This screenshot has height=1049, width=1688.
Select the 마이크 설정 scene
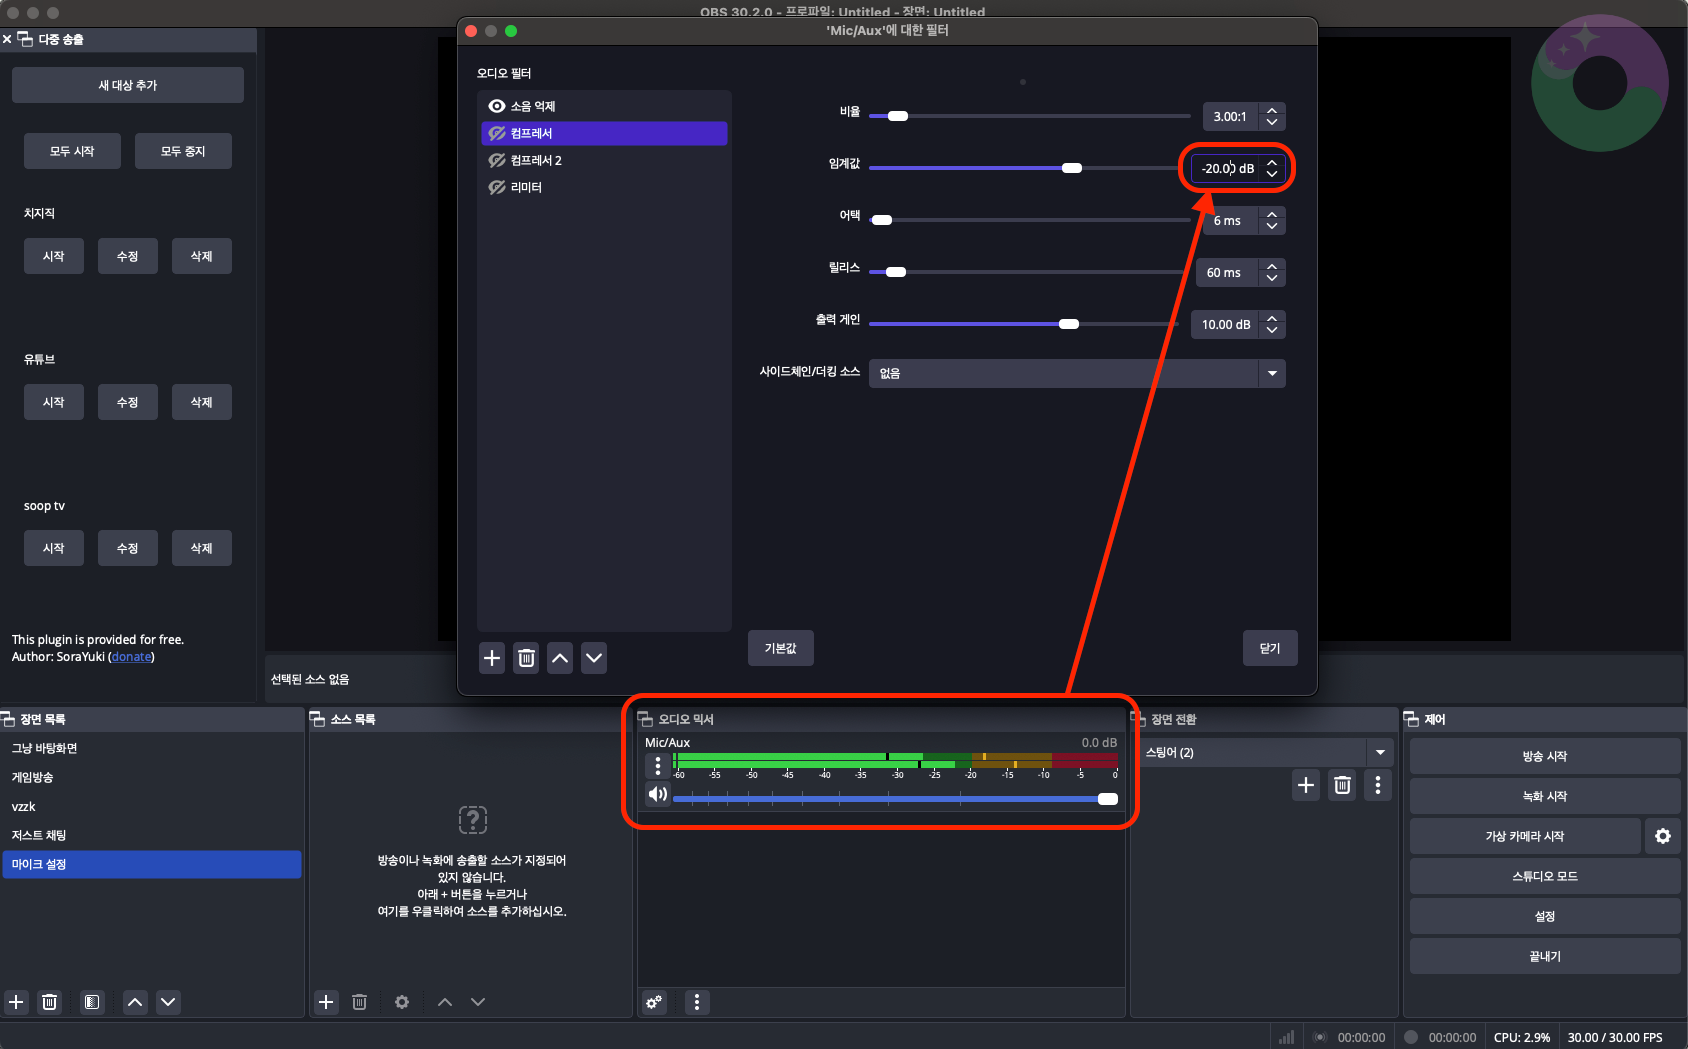click(x=152, y=864)
